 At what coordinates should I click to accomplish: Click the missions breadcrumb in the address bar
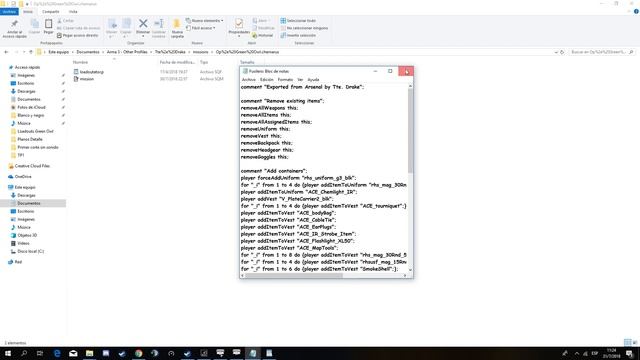click(x=200, y=52)
